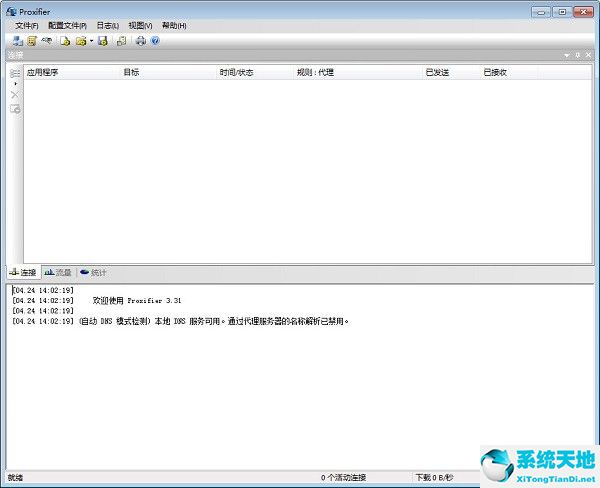Open the 帮助(H) menu
The height and width of the screenshot is (488, 600).
pyautogui.click(x=174, y=26)
